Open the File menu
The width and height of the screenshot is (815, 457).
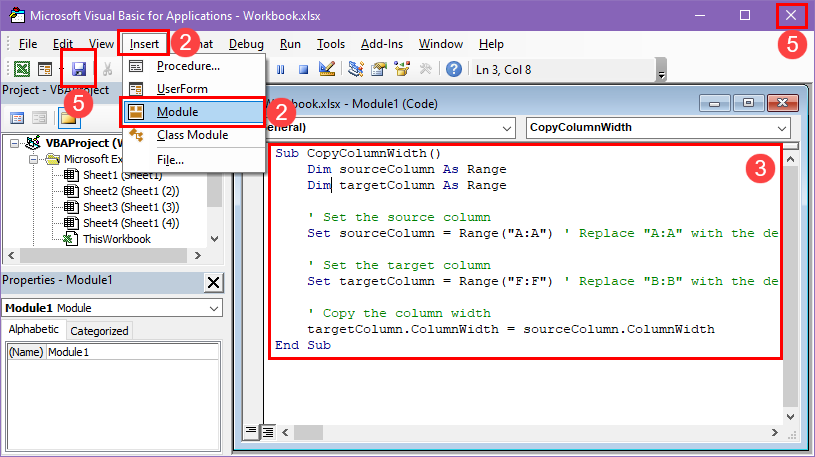(x=28, y=44)
